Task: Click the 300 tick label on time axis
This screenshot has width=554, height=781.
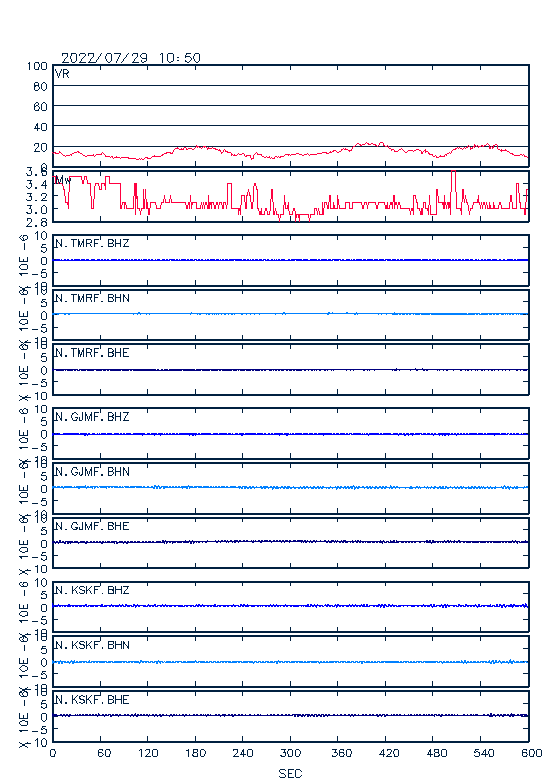Action: pos(290,753)
